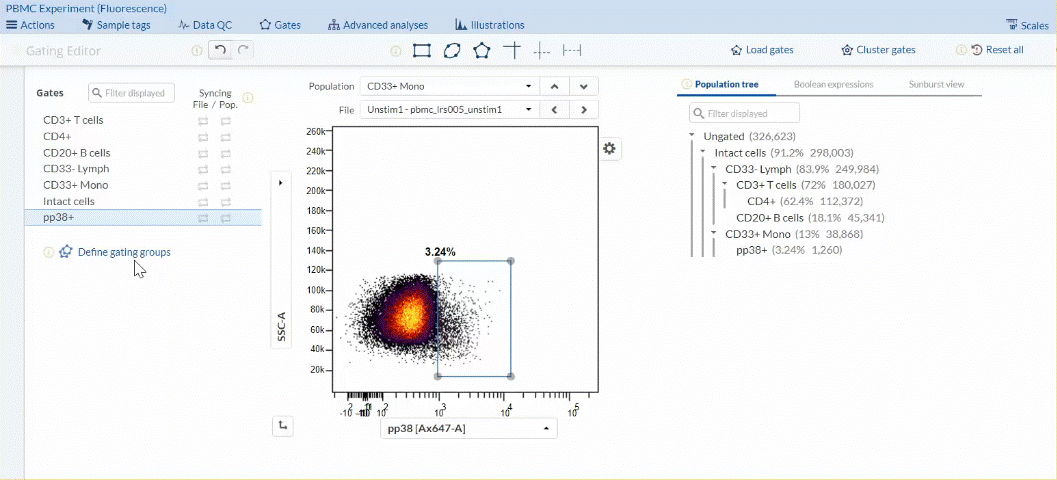Toggle population syncing for CD4+ gate
The height and width of the screenshot is (480, 1057).
[x=226, y=137]
